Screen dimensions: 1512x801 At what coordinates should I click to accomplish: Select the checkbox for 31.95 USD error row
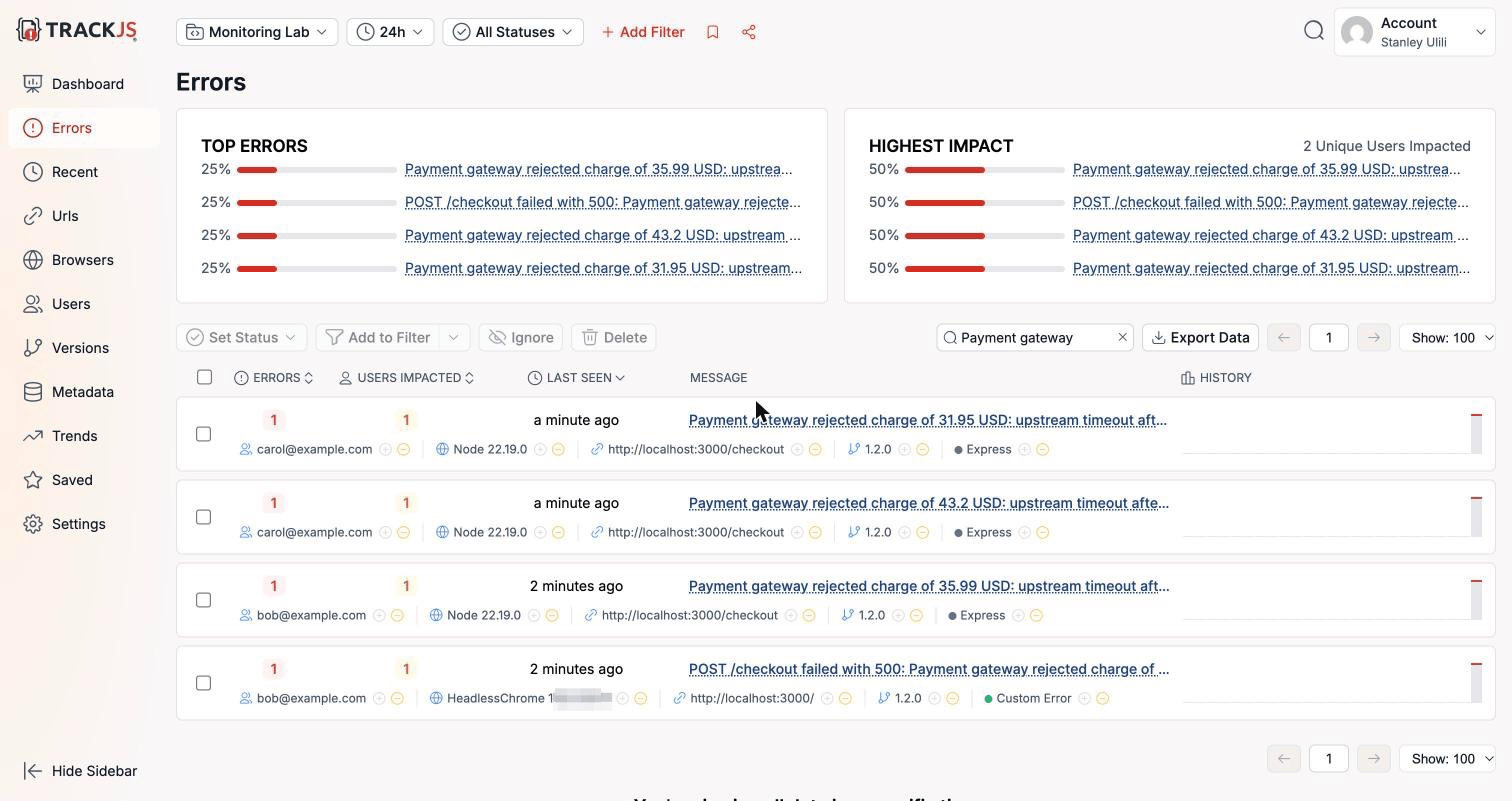(x=203, y=434)
